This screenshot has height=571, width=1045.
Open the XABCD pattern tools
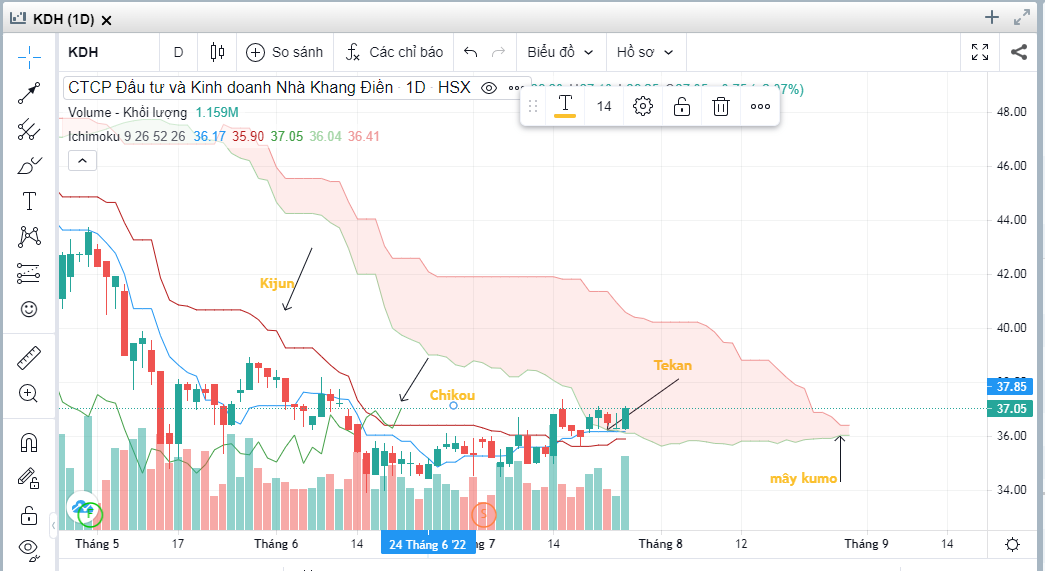coord(29,237)
